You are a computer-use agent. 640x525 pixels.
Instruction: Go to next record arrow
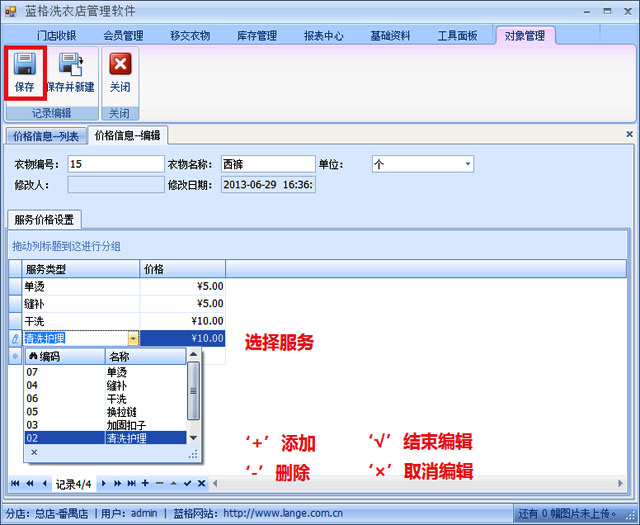[103, 483]
